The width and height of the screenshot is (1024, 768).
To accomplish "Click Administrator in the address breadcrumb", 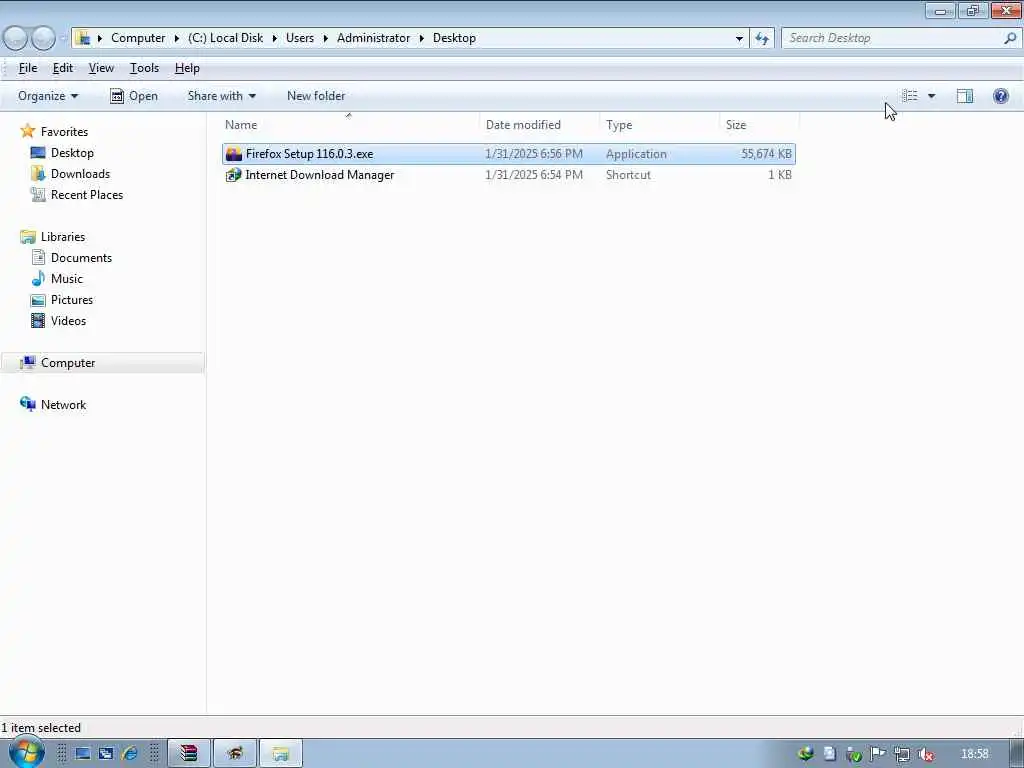I will point(374,38).
